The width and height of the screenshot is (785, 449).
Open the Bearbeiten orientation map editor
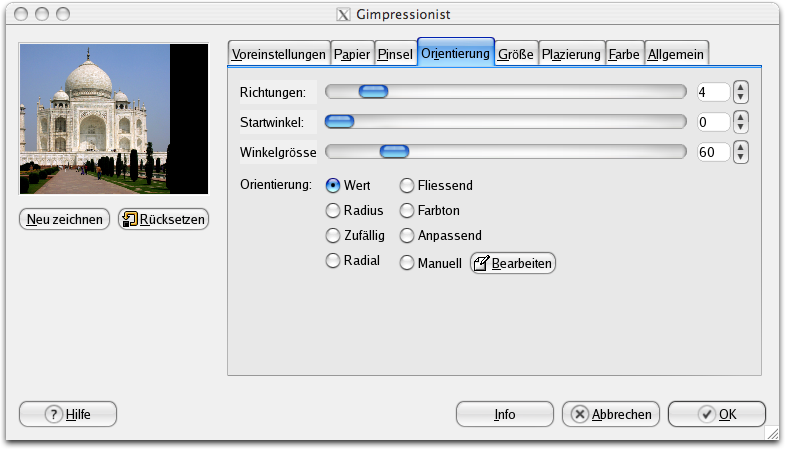(x=513, y=263)
